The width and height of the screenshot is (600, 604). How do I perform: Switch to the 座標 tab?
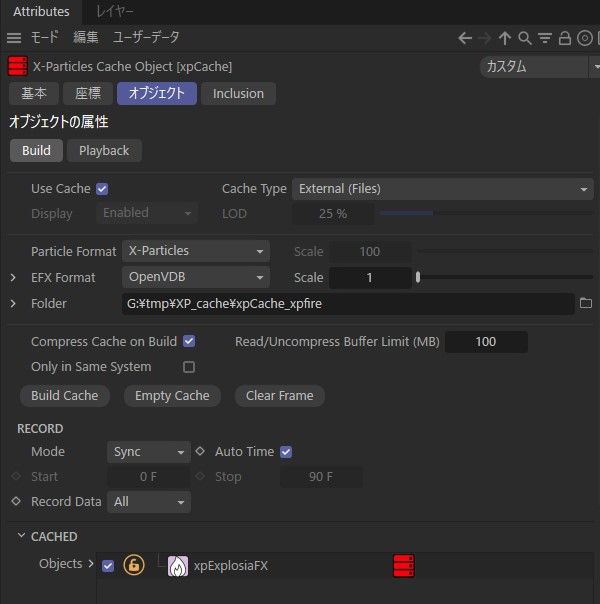pos(88,93)
